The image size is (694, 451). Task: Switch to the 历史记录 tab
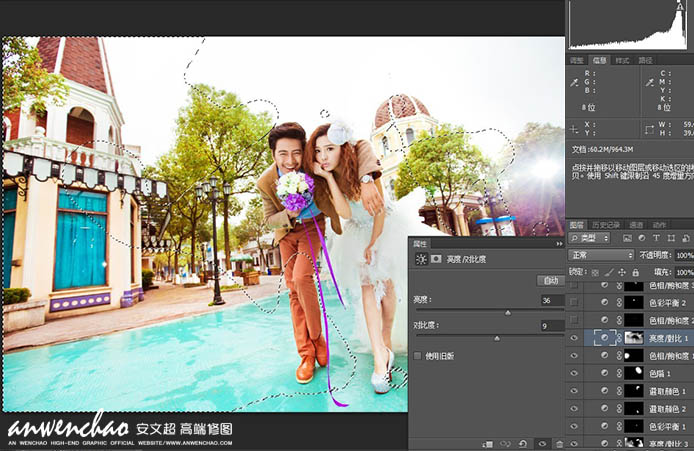click(x=608, y=225)
